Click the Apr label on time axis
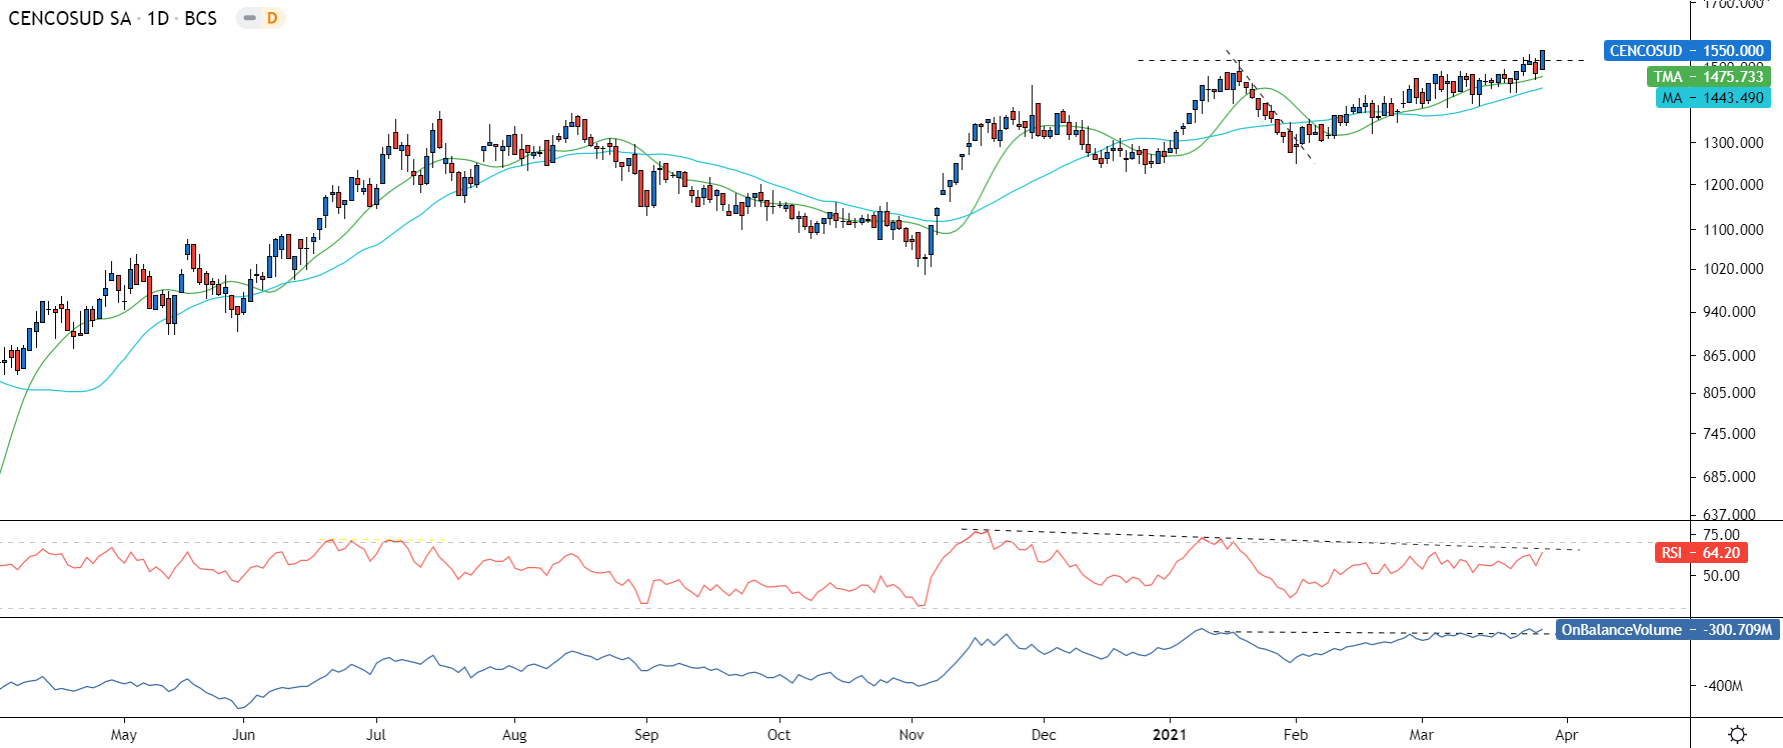This screenshot has width=1783, height=748. (1567, 735)
